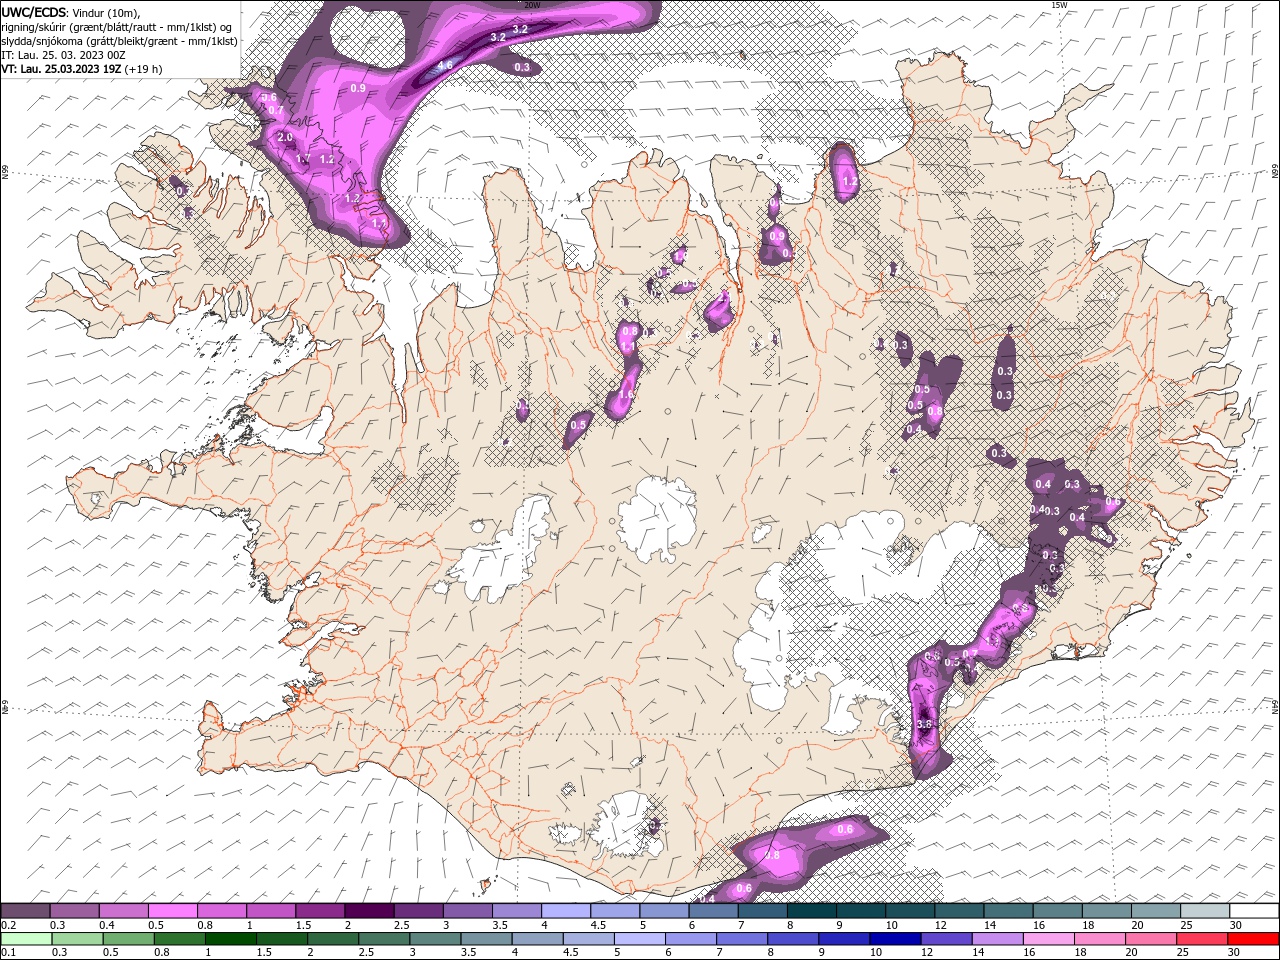Viewport: 1280px width, 960px height.
Task: Click the medium blue 8 rain-scale swatch
Action: pos(792,939)
